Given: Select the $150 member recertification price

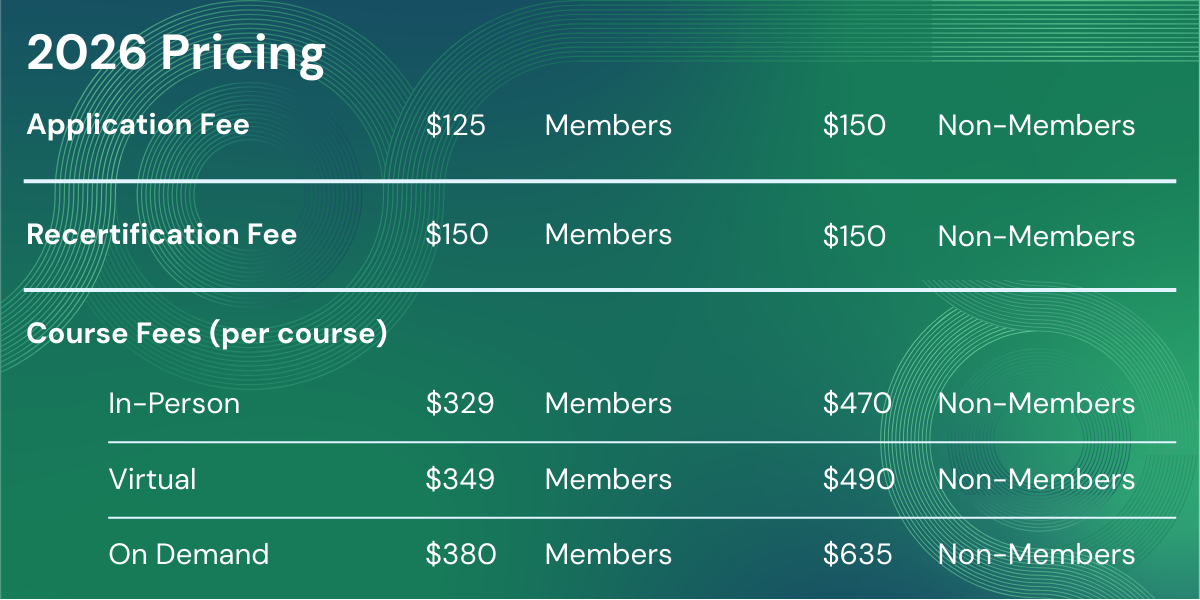Looking at the screenshot, I should point(456,235).
